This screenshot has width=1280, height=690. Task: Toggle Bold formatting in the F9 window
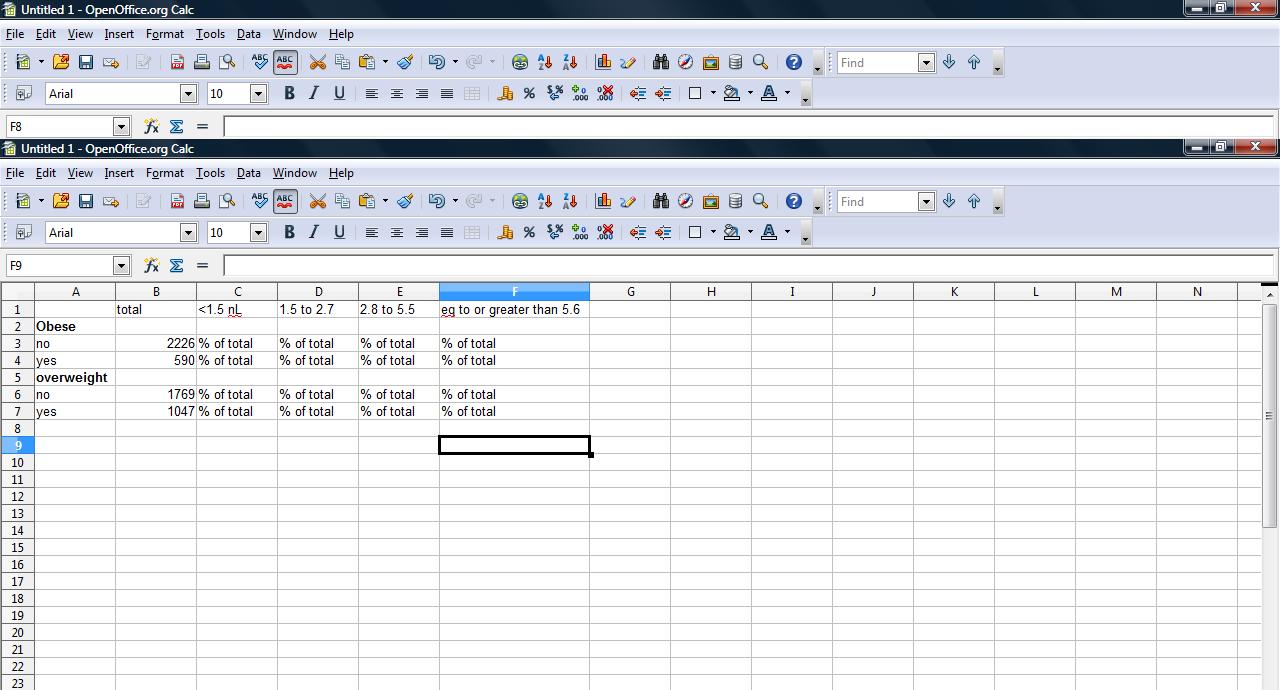(289, 232)
